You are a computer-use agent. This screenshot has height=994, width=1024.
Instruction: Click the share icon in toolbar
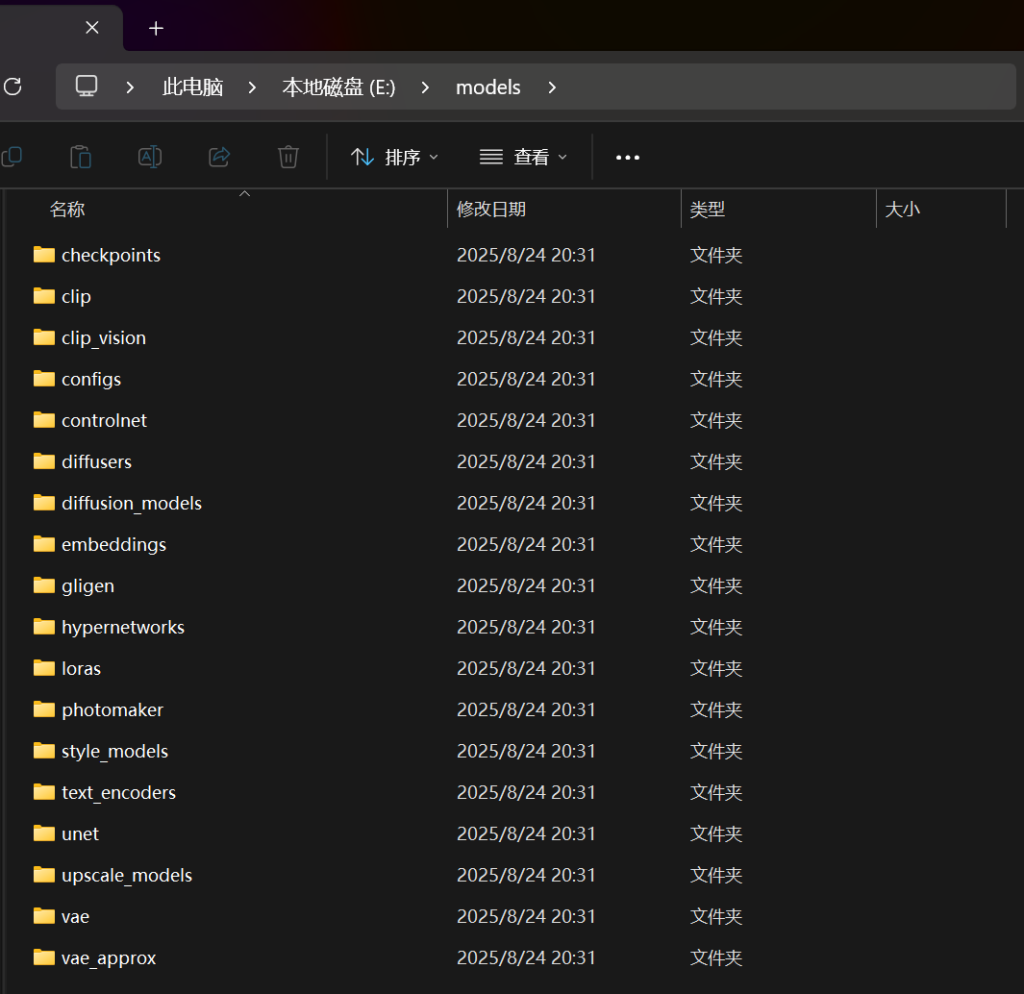click(x=219, y=157)
